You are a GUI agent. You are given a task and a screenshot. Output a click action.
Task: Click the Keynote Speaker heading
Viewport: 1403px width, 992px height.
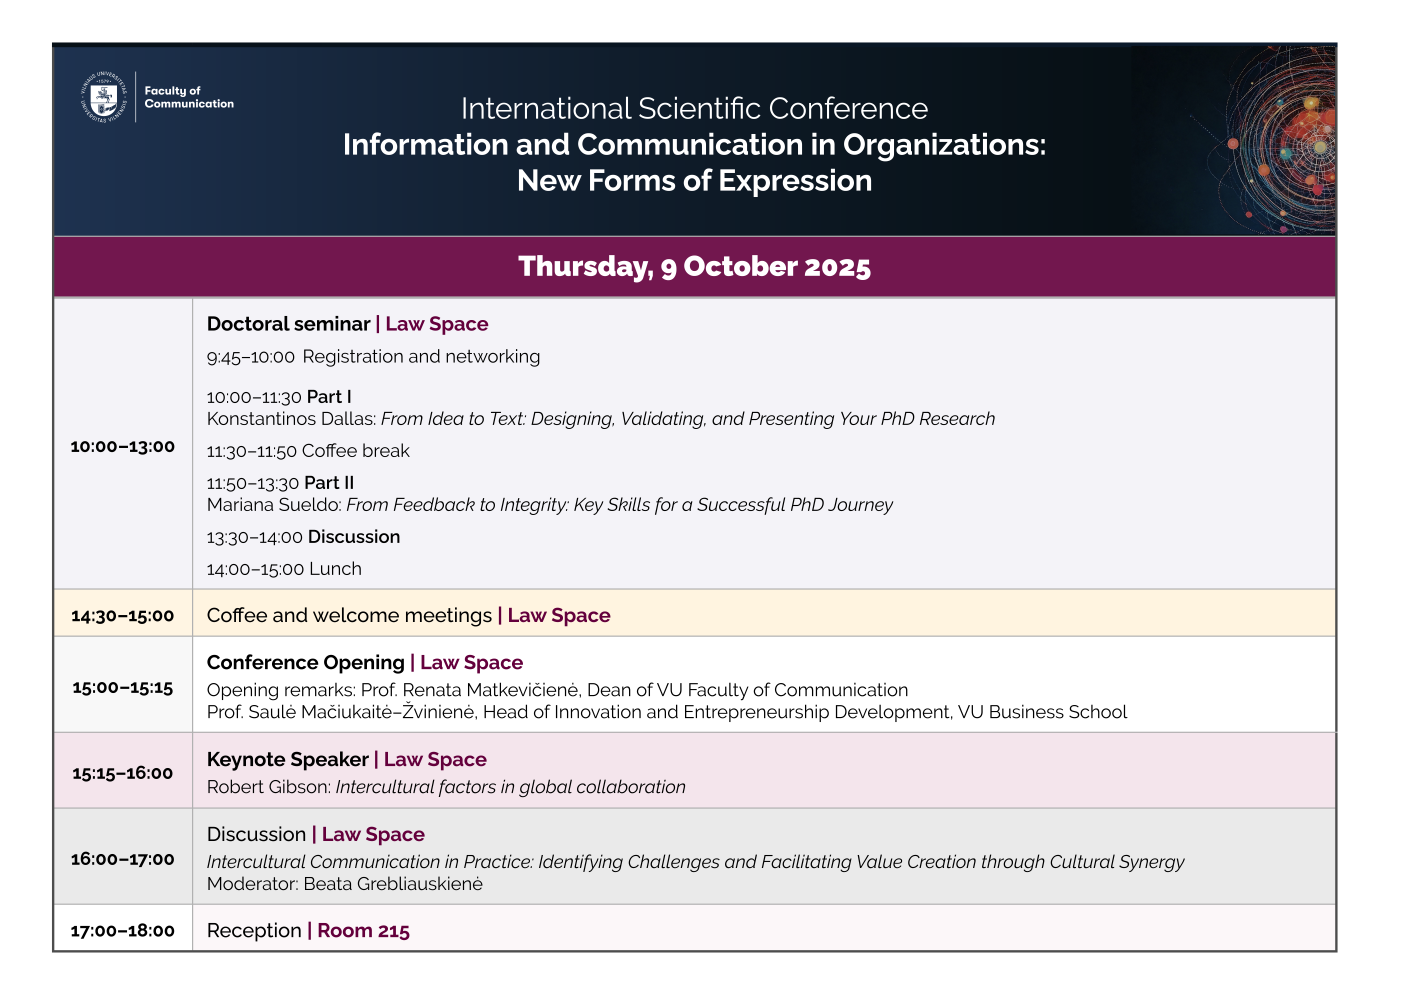pyautogui.click(x=288, y=760)
